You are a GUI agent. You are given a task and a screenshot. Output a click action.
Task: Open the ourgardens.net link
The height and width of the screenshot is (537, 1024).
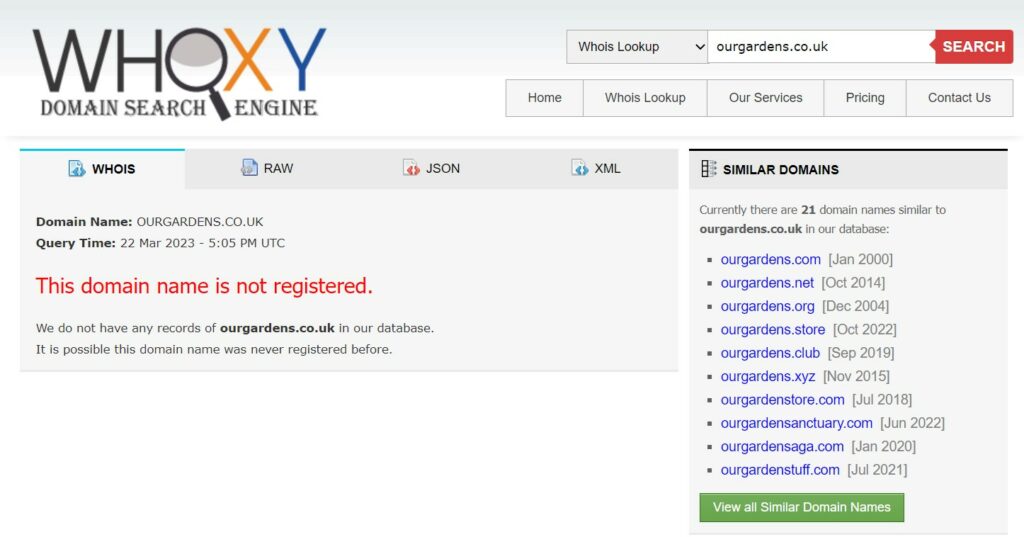767,283
